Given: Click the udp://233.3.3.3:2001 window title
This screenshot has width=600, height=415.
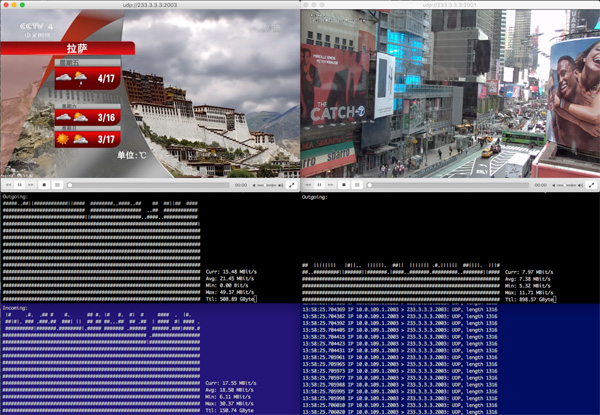Looking at the screenshot, I should 450,5.
